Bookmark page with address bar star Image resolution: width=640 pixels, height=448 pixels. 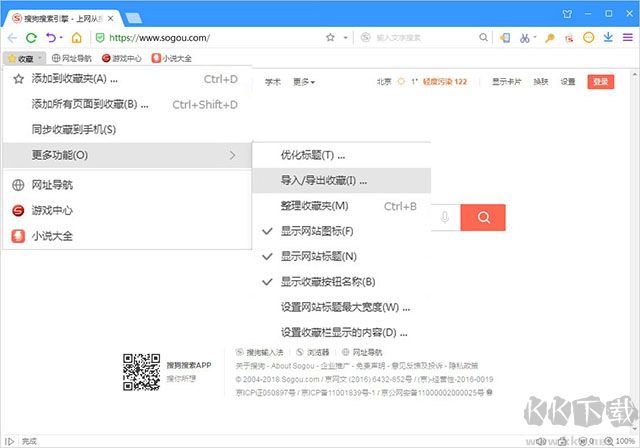[x=330, y=38]
